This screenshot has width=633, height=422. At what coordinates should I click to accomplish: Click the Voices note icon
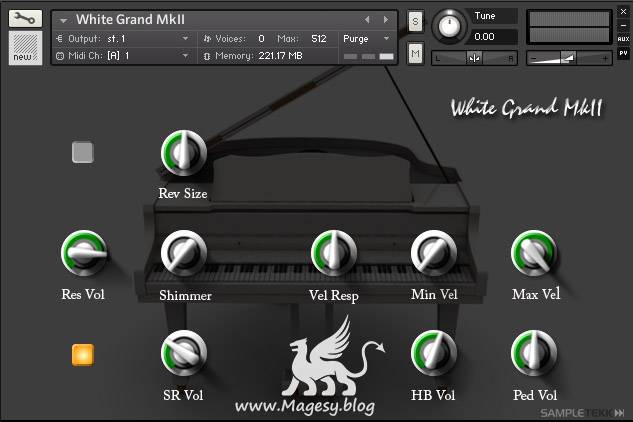(207, 39)
